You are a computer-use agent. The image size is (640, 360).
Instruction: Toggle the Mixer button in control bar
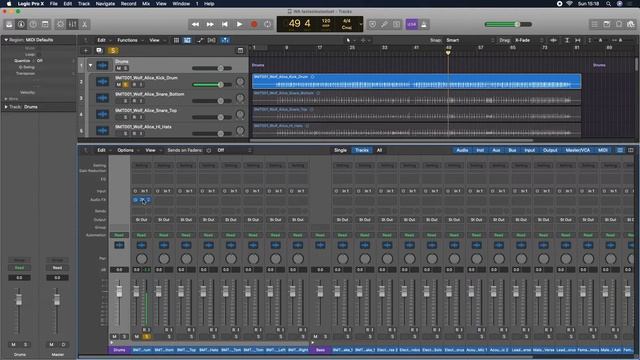pyautogui.click(x=72, y=24)
